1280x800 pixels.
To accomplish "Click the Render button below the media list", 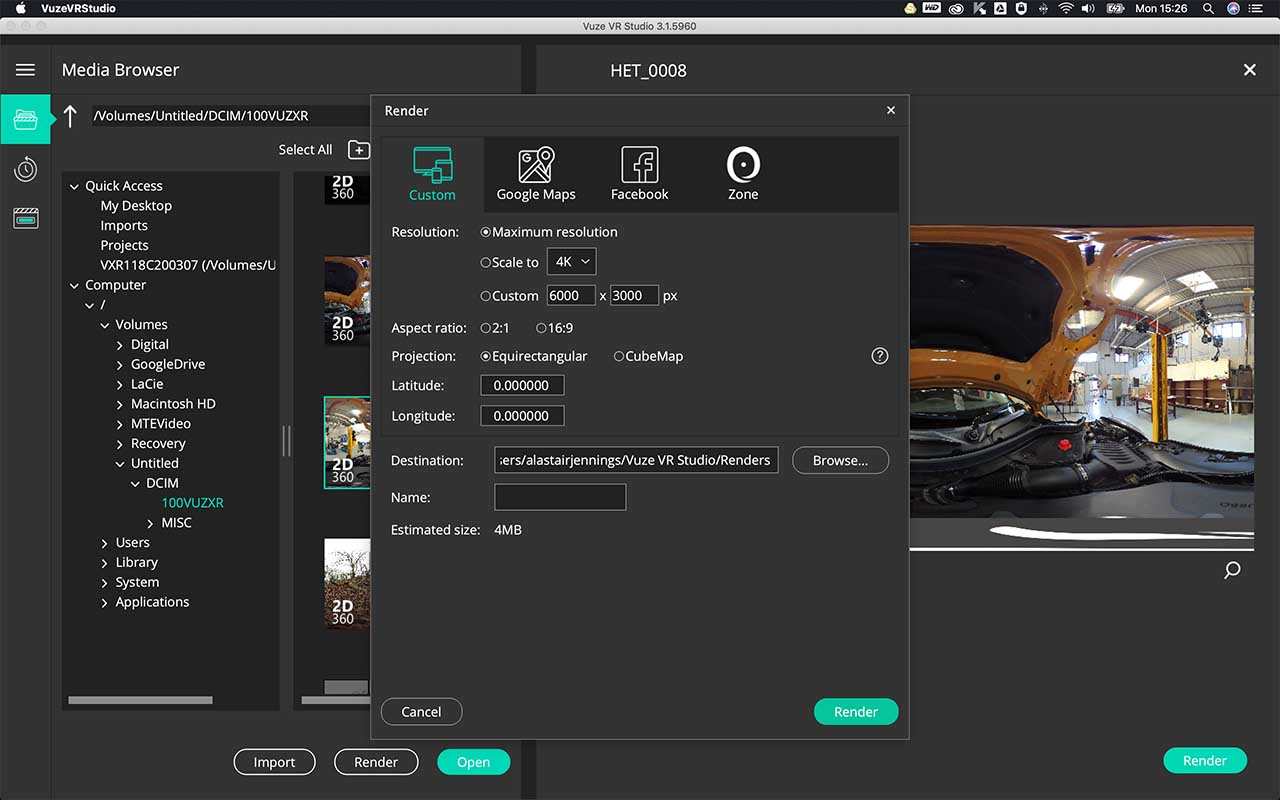I will [x=376, y=762].
